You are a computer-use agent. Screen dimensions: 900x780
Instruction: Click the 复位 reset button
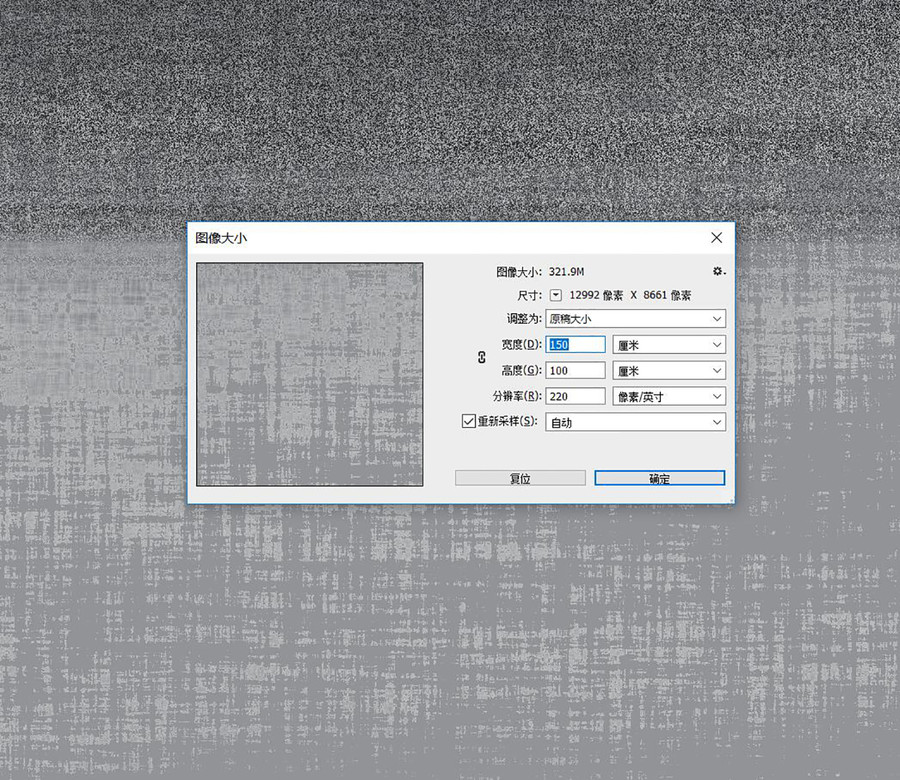[520, 478]
